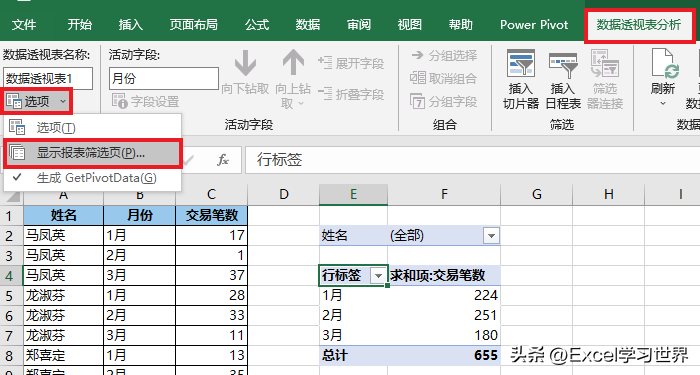700x375 pixels.
Task: Click 取消组合 ungroup
Action: [444, 78]
